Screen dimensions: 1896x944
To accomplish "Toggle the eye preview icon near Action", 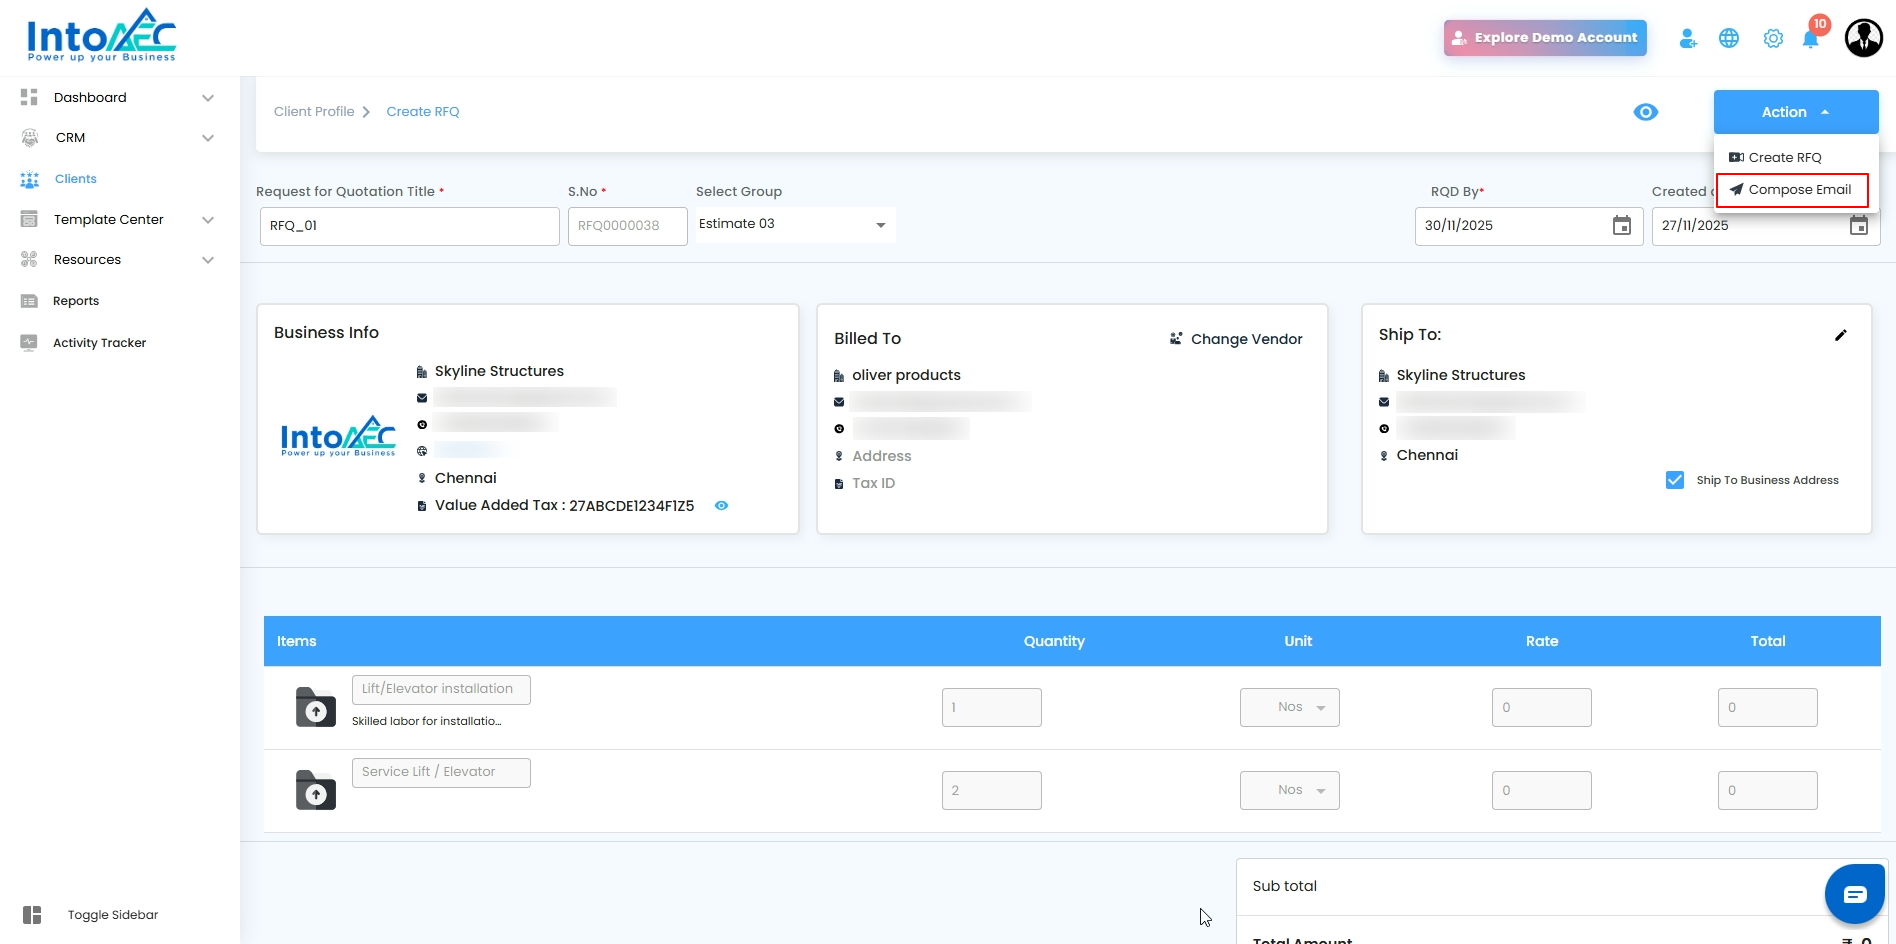I will coord(1645,112).
